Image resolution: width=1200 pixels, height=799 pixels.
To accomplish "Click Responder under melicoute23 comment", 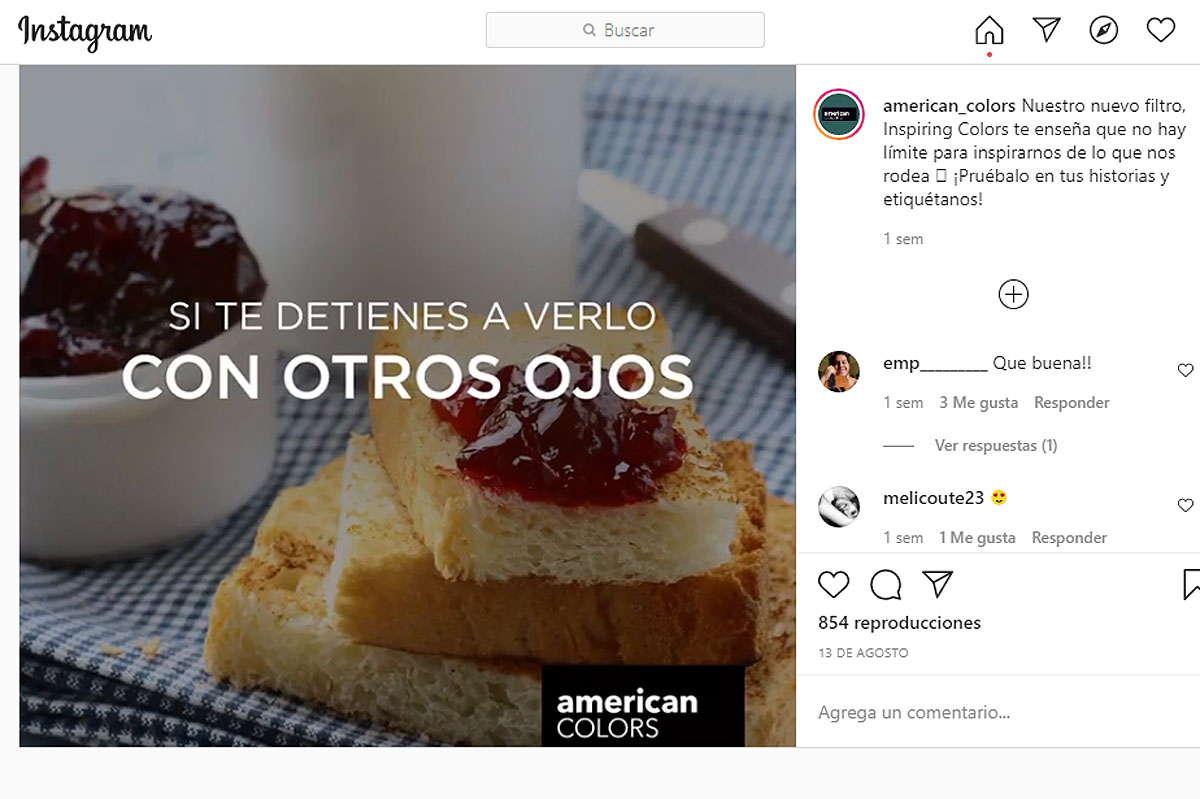I will pos(1069,537).
